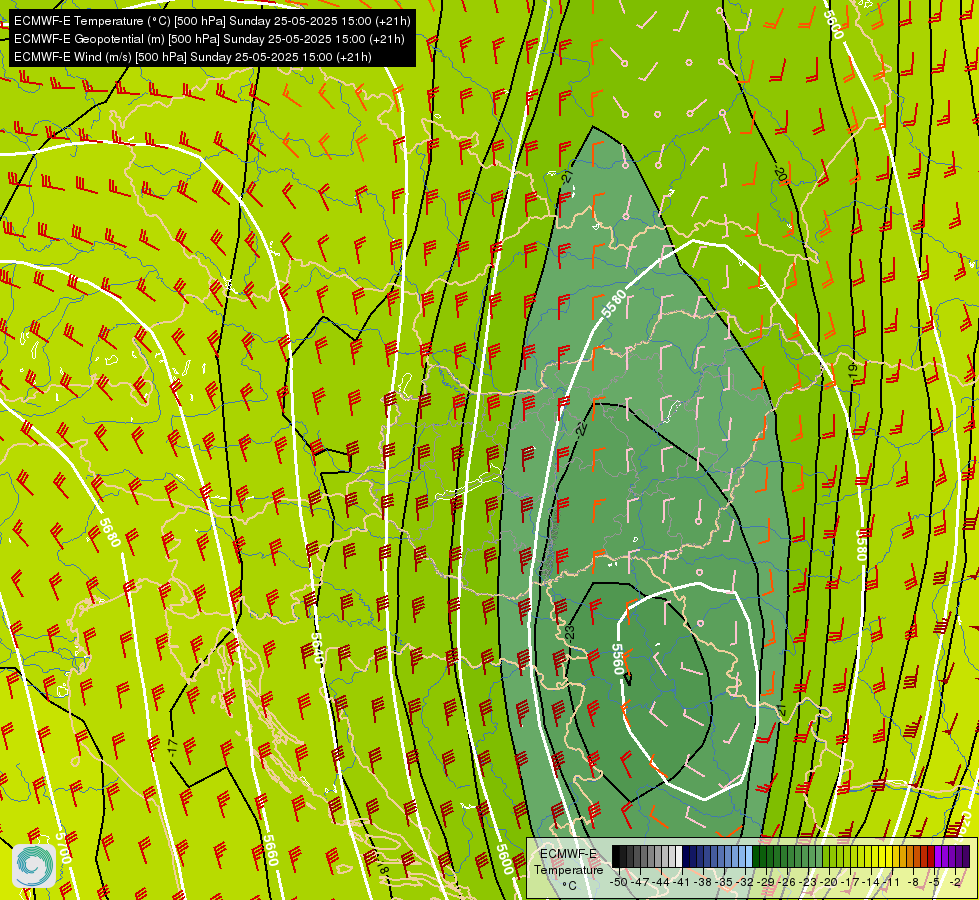Click the -35 tick label in the legend

tap(724, 883)
